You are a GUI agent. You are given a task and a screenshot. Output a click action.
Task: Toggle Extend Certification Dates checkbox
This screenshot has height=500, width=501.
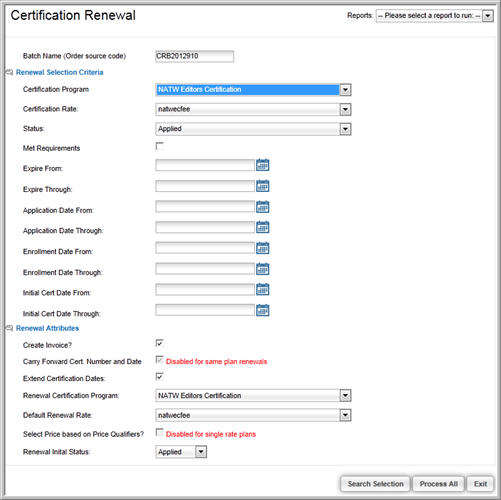160,377
